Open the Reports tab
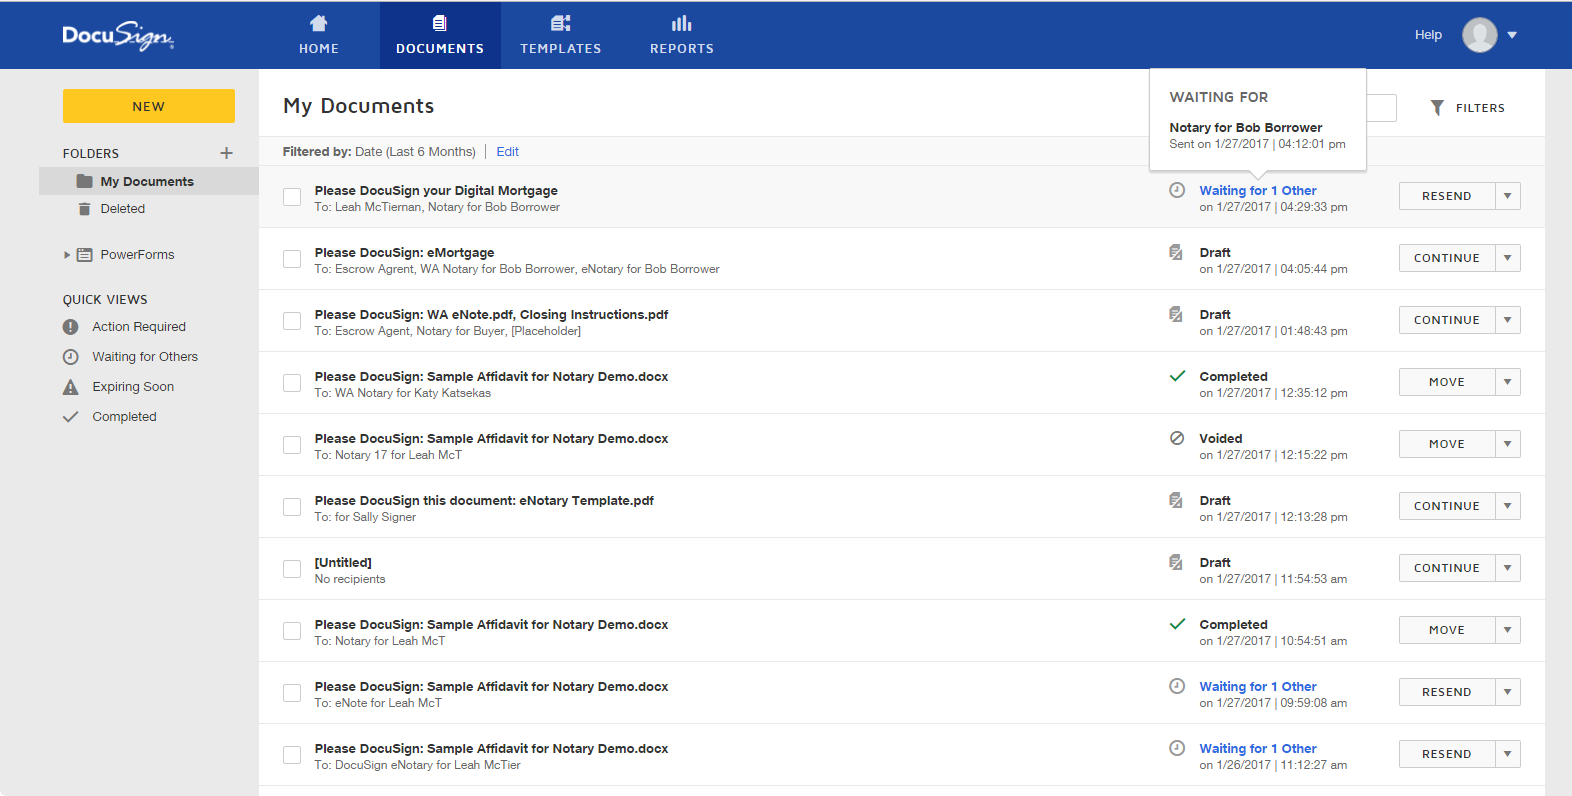 tap(681, 35)
